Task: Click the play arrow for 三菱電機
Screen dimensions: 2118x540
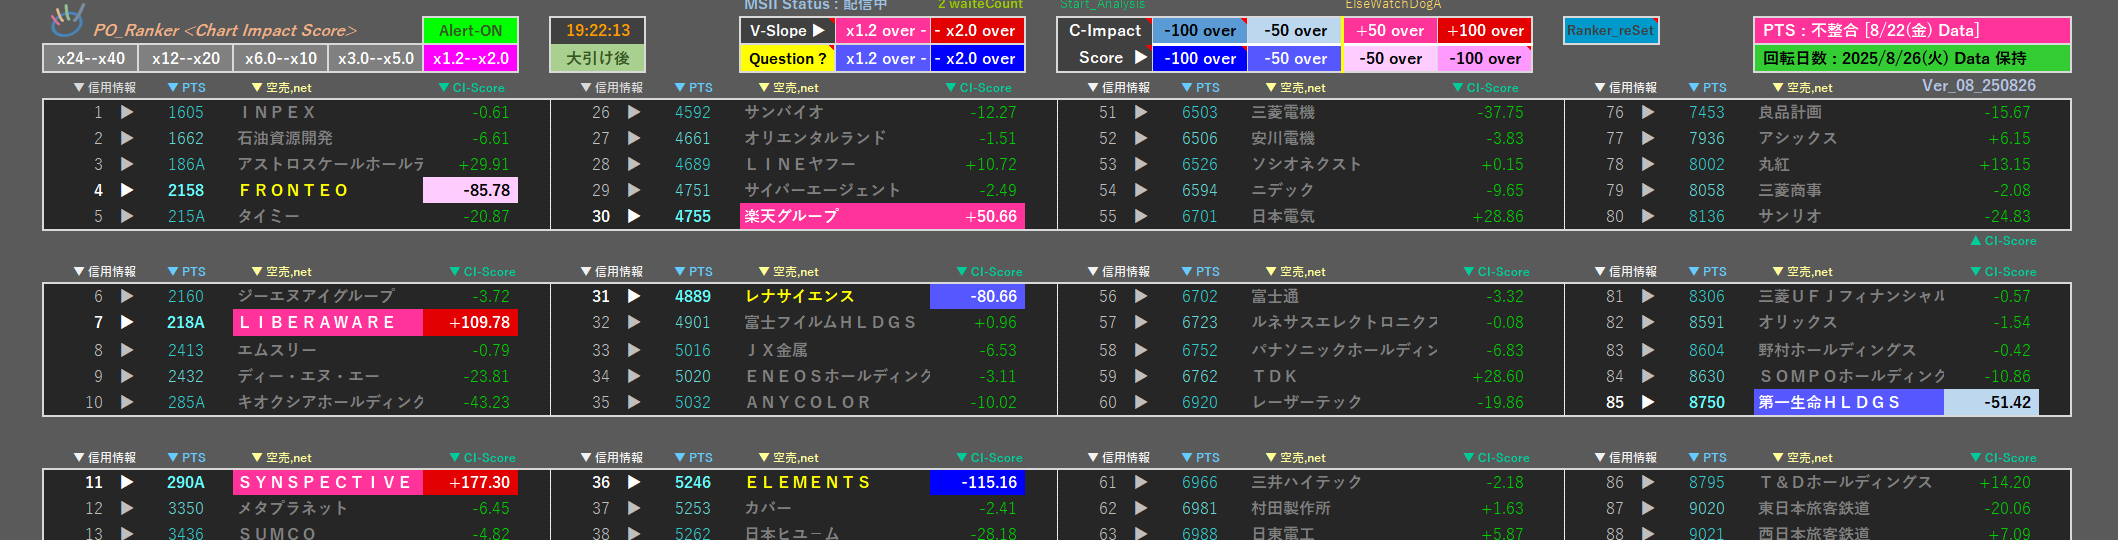Action: coord(1141,112)
